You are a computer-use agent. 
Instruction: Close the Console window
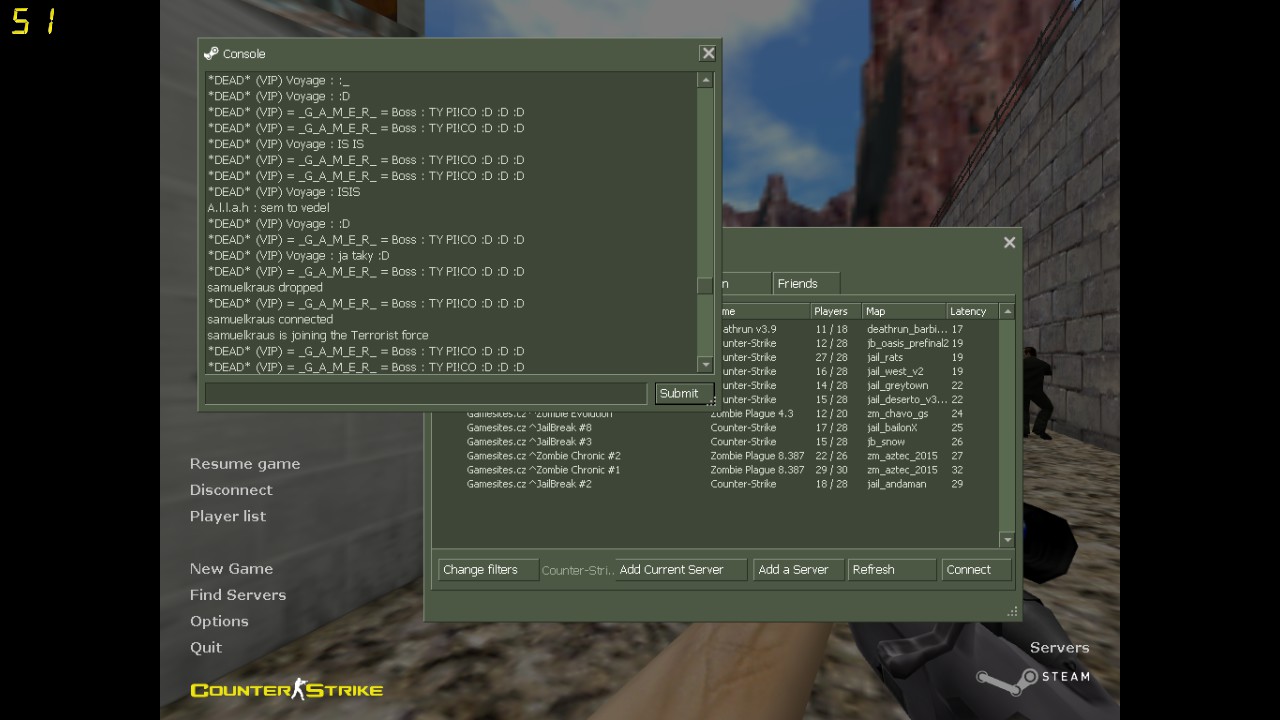click(x=708, y=53)
